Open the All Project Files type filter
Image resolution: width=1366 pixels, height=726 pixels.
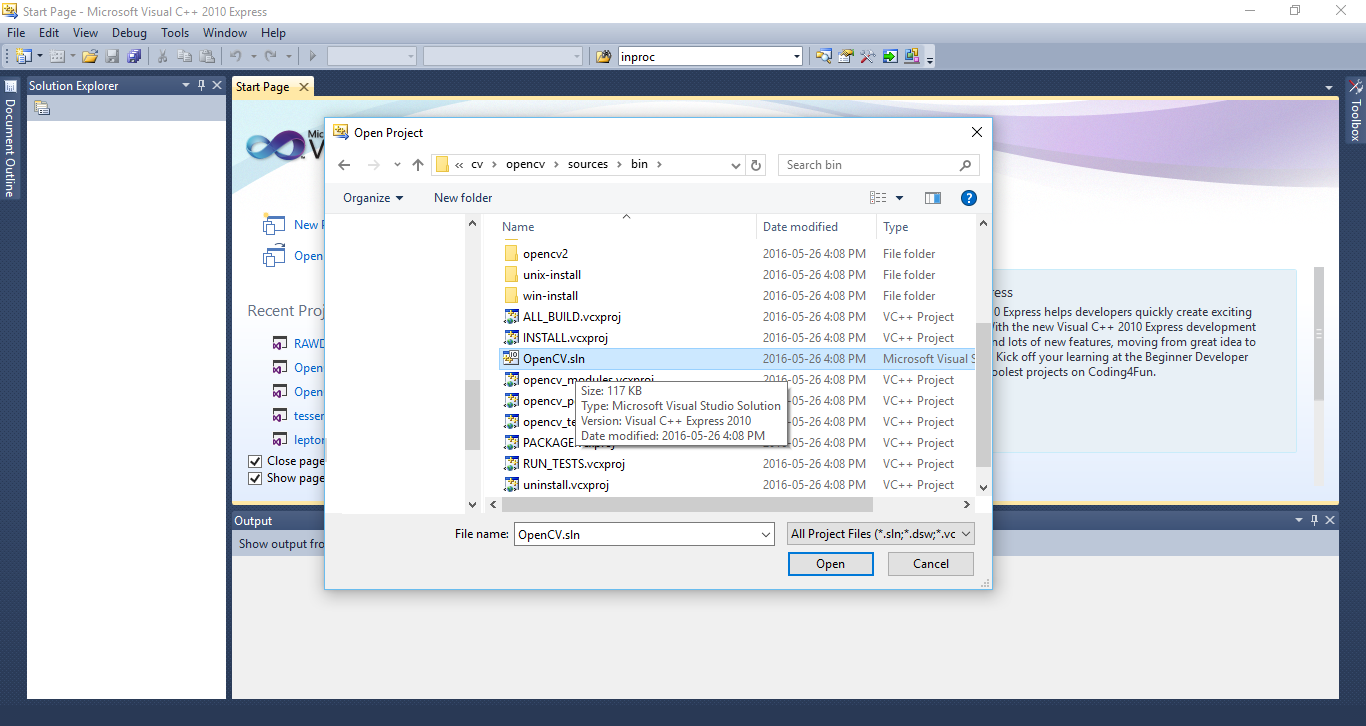tap(880, 534)
